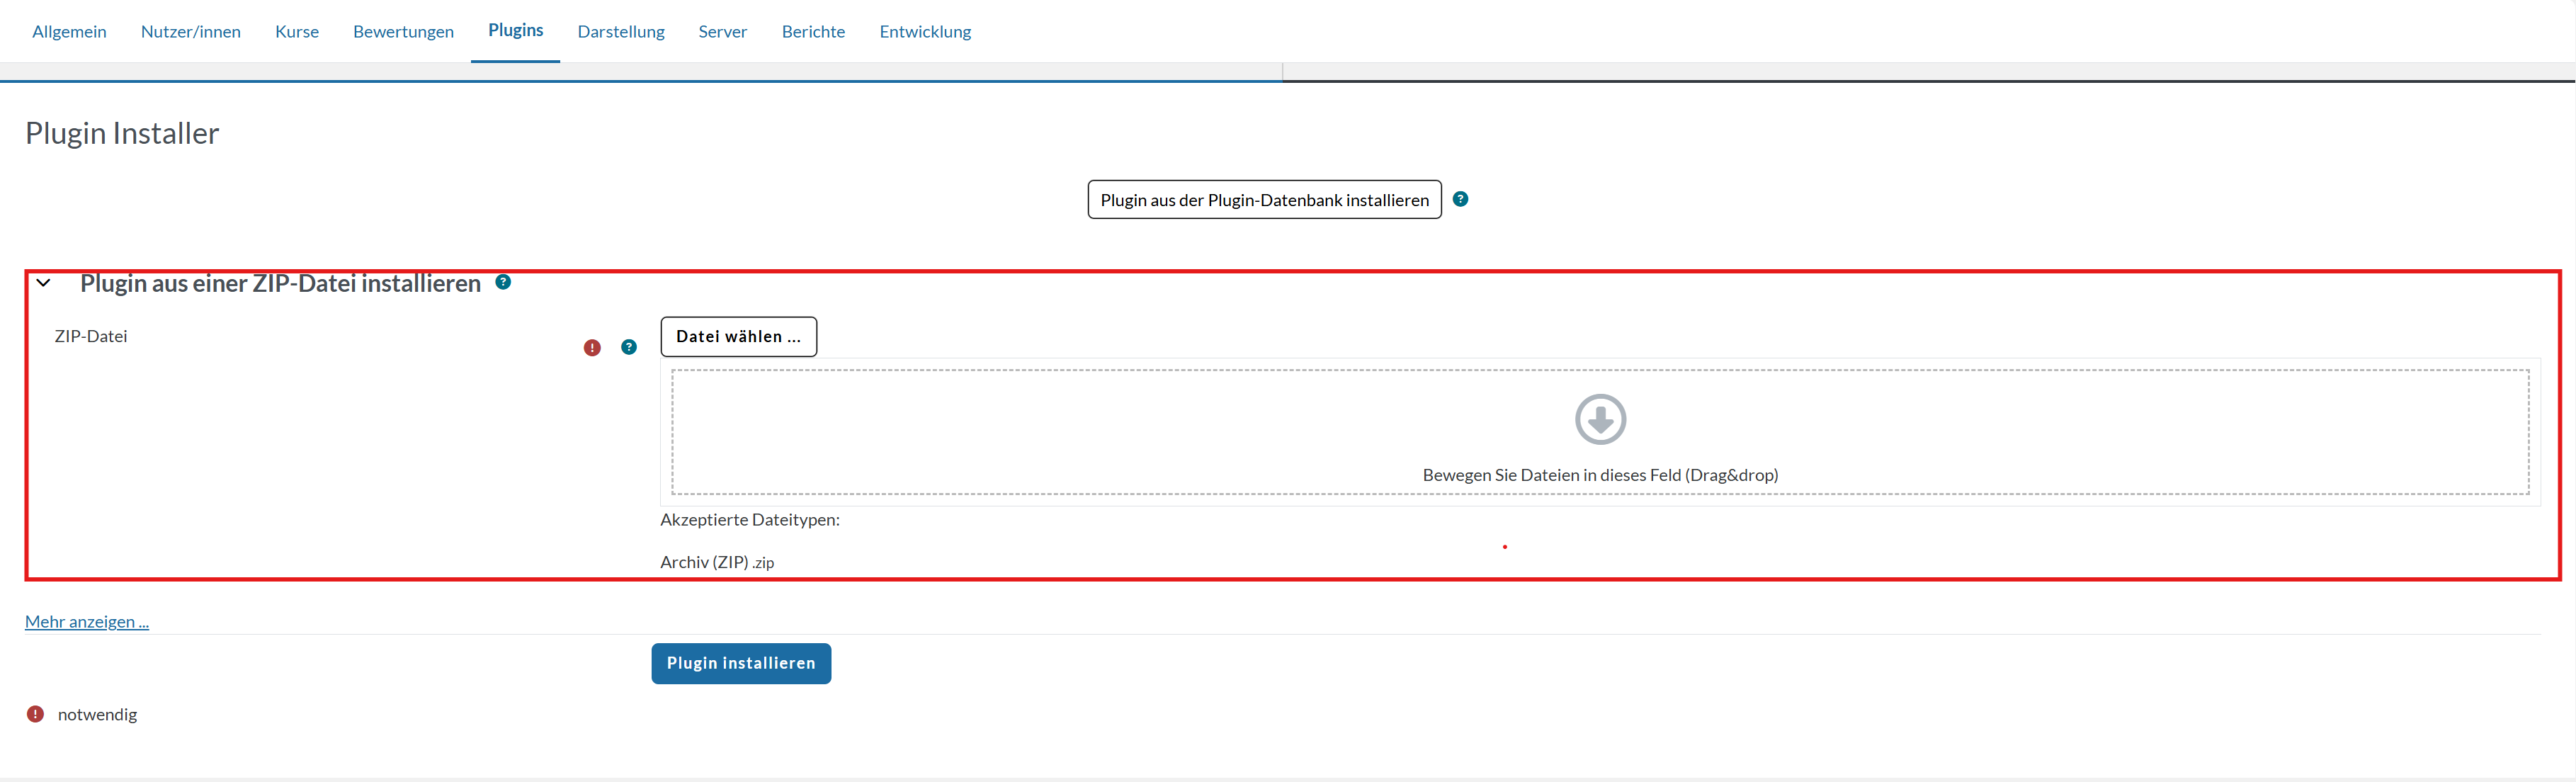Switch to the Nutzer/innen tab
The image size is (2576, 782).
(x=190, y=31)
